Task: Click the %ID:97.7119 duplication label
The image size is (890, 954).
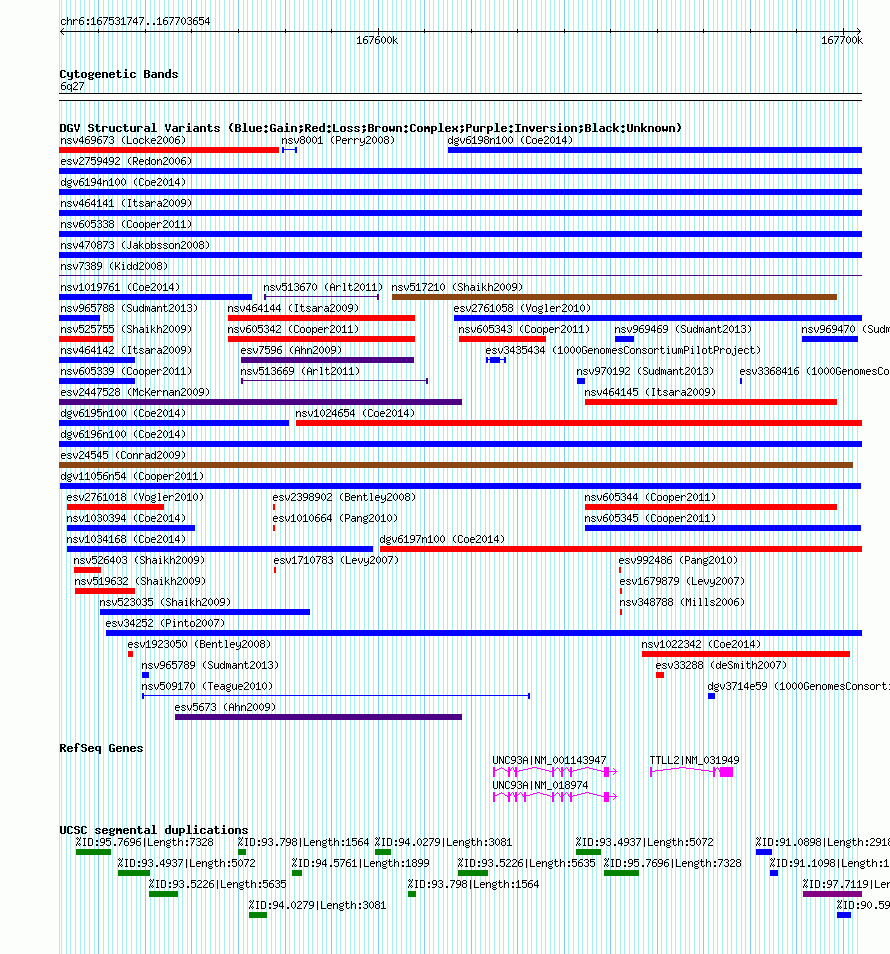Action: click(846, 884)
